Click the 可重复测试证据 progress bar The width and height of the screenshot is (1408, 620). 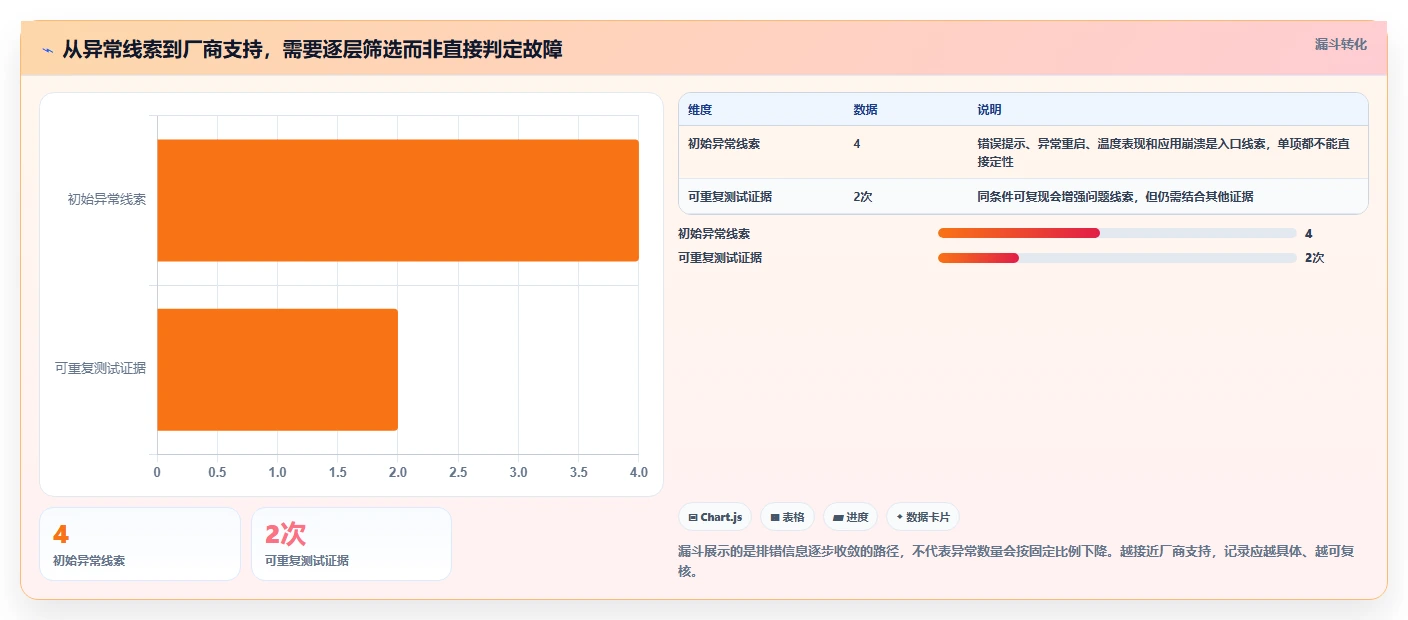pos(1117,257)
